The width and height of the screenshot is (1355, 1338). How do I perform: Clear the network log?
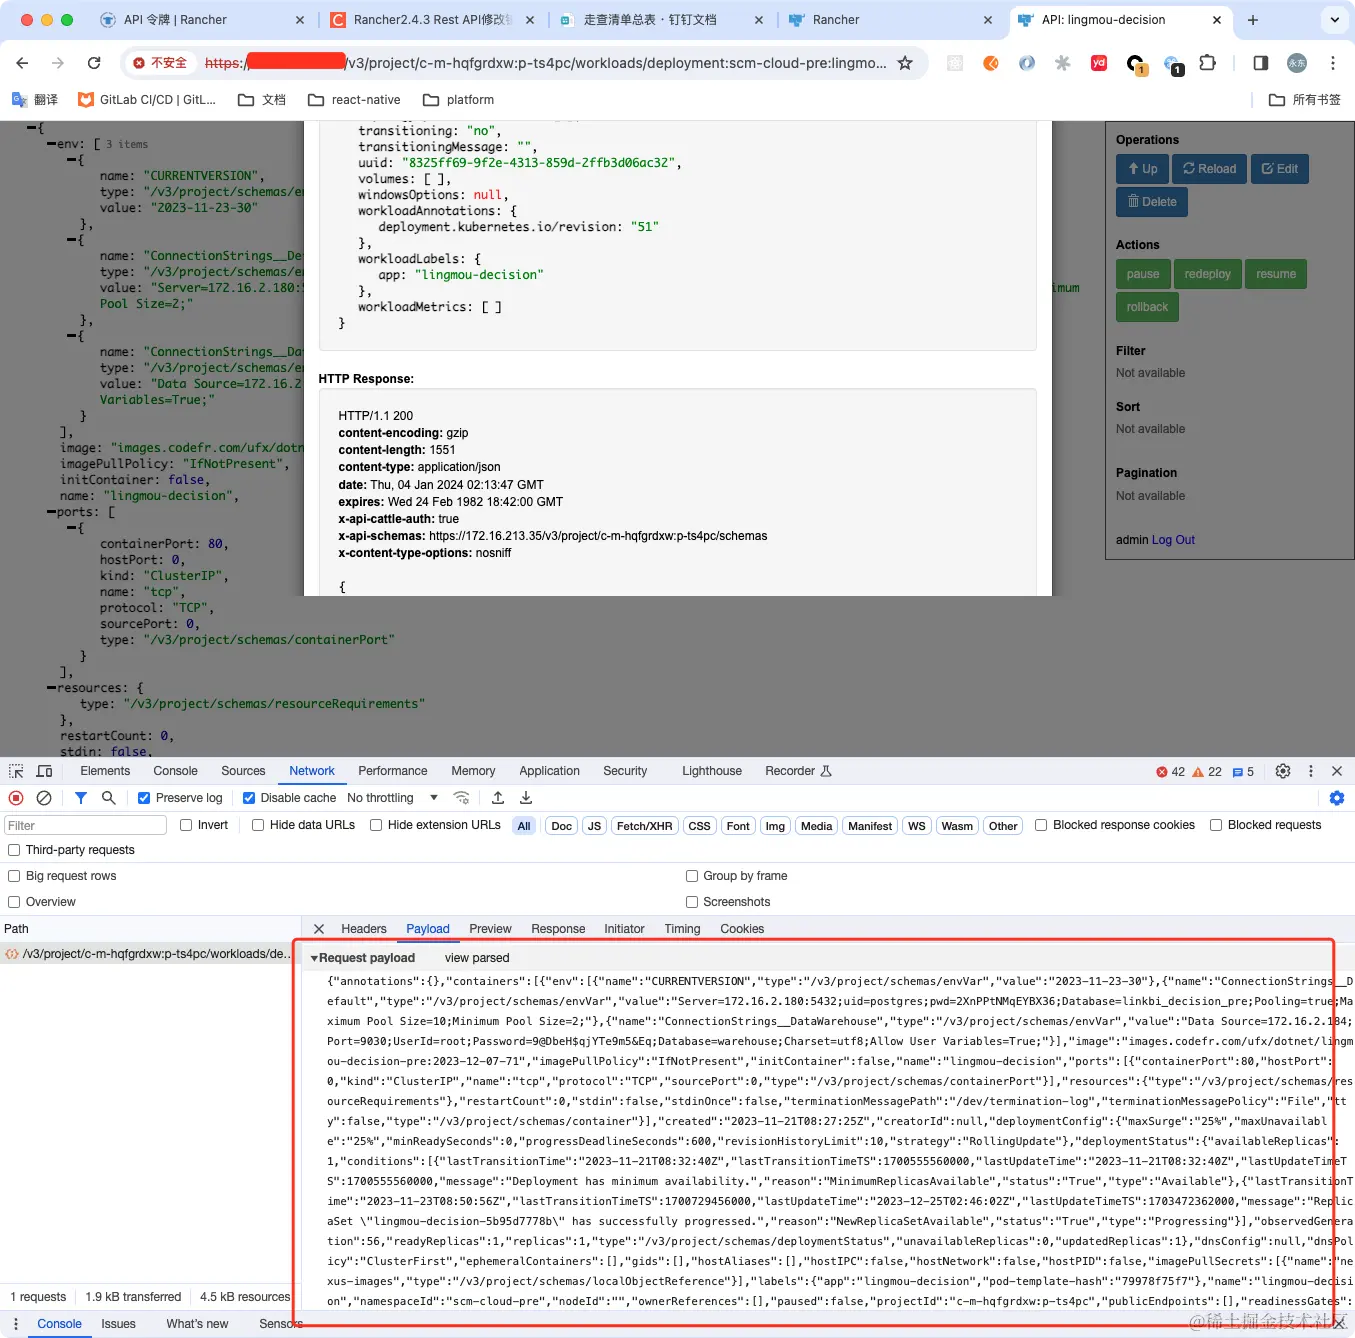point(44,798)
